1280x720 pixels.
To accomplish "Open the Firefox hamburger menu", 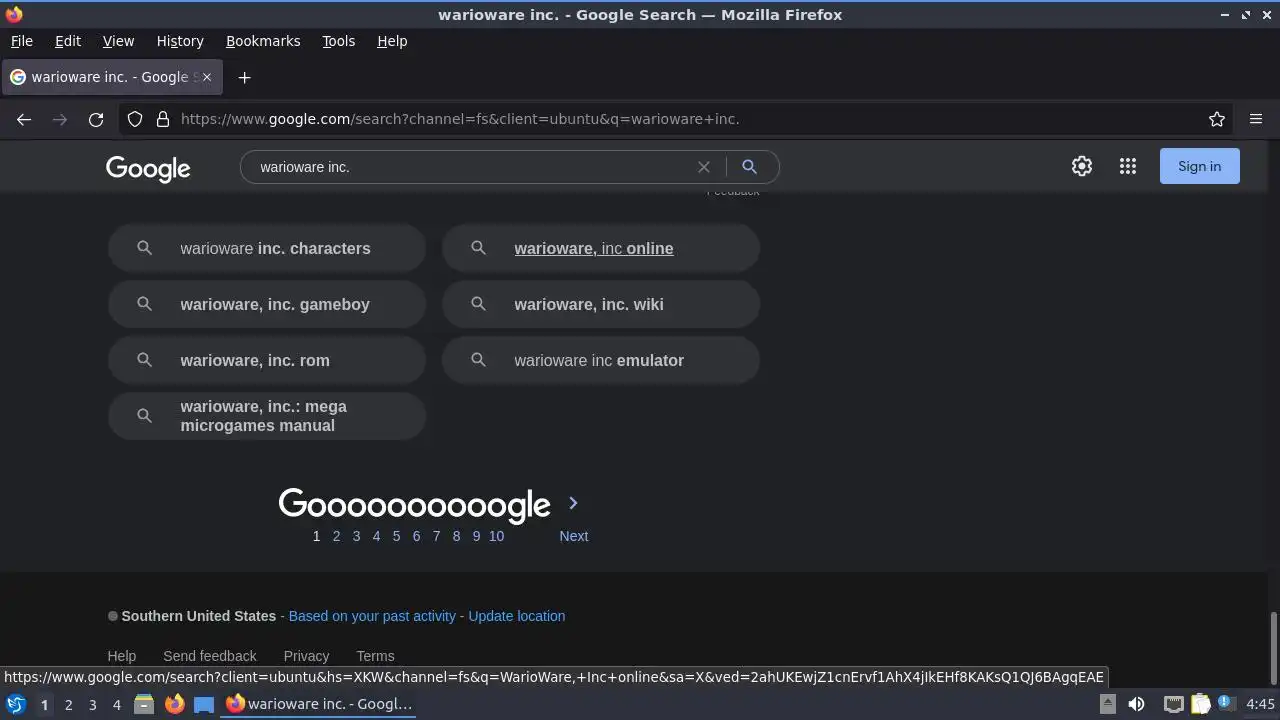I will (x=1256, y=119).
